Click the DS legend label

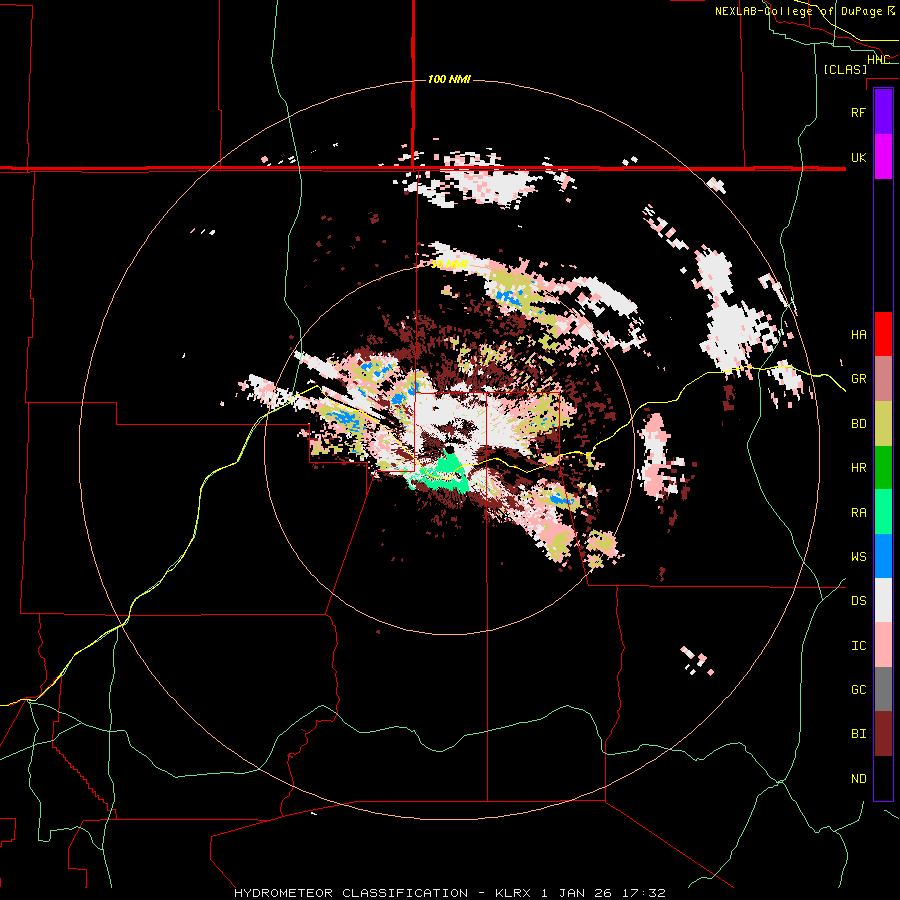858,600
